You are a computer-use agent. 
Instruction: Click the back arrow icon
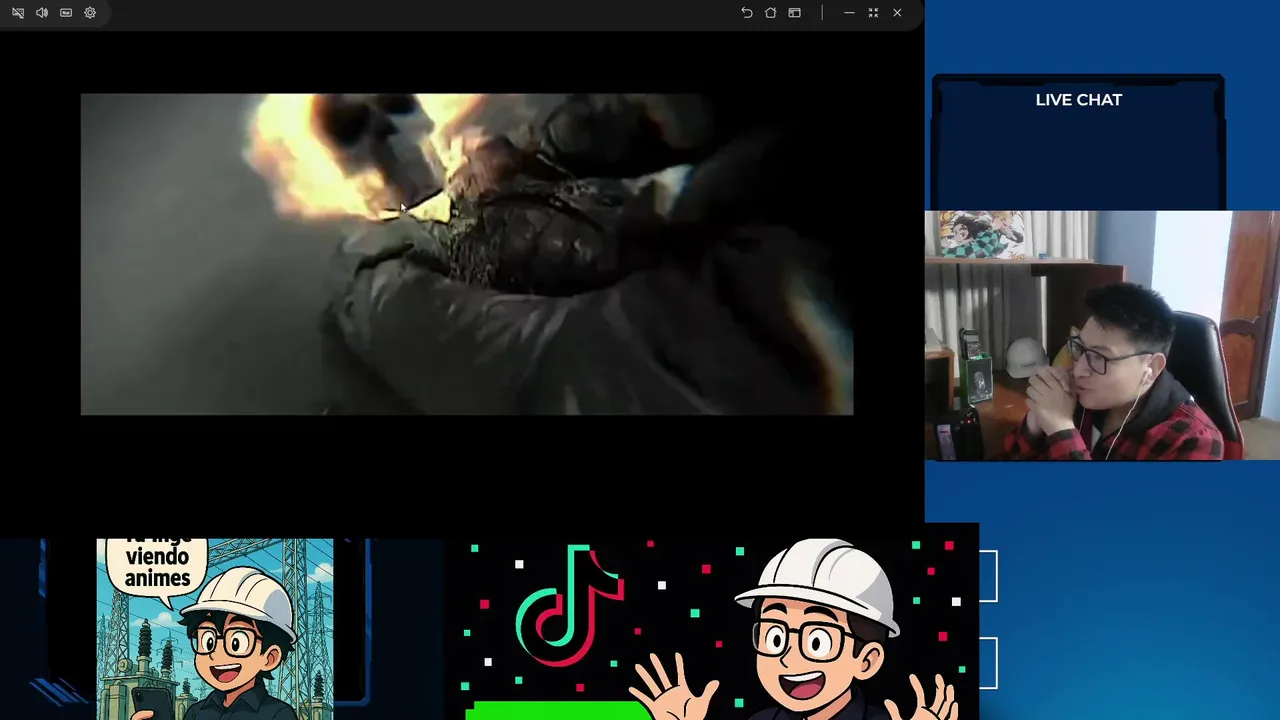[747, 13]
